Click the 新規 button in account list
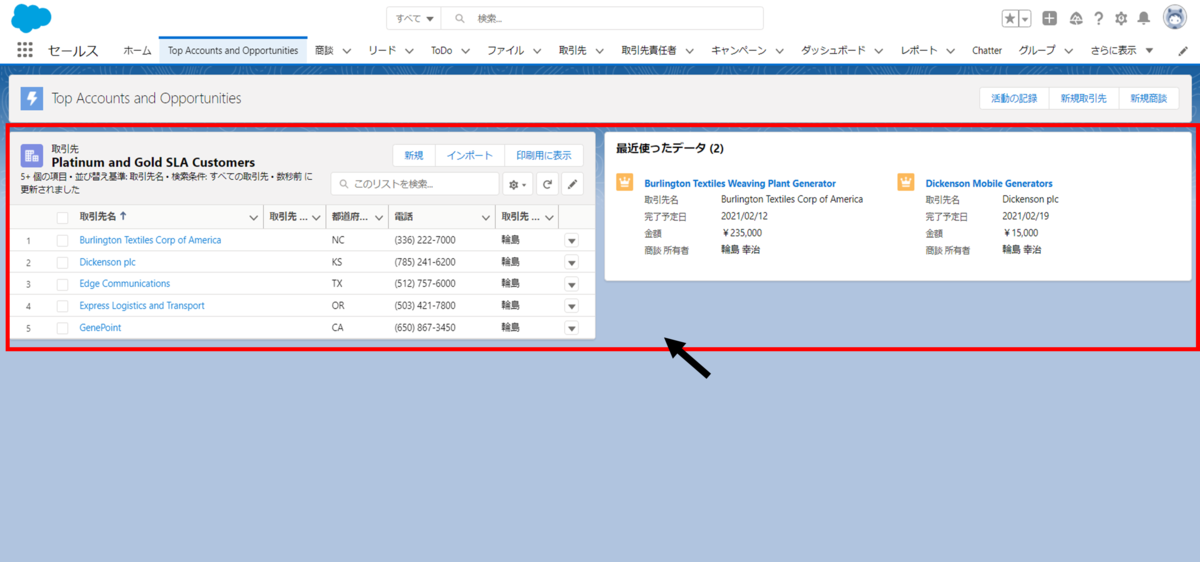 coord(414,155)
